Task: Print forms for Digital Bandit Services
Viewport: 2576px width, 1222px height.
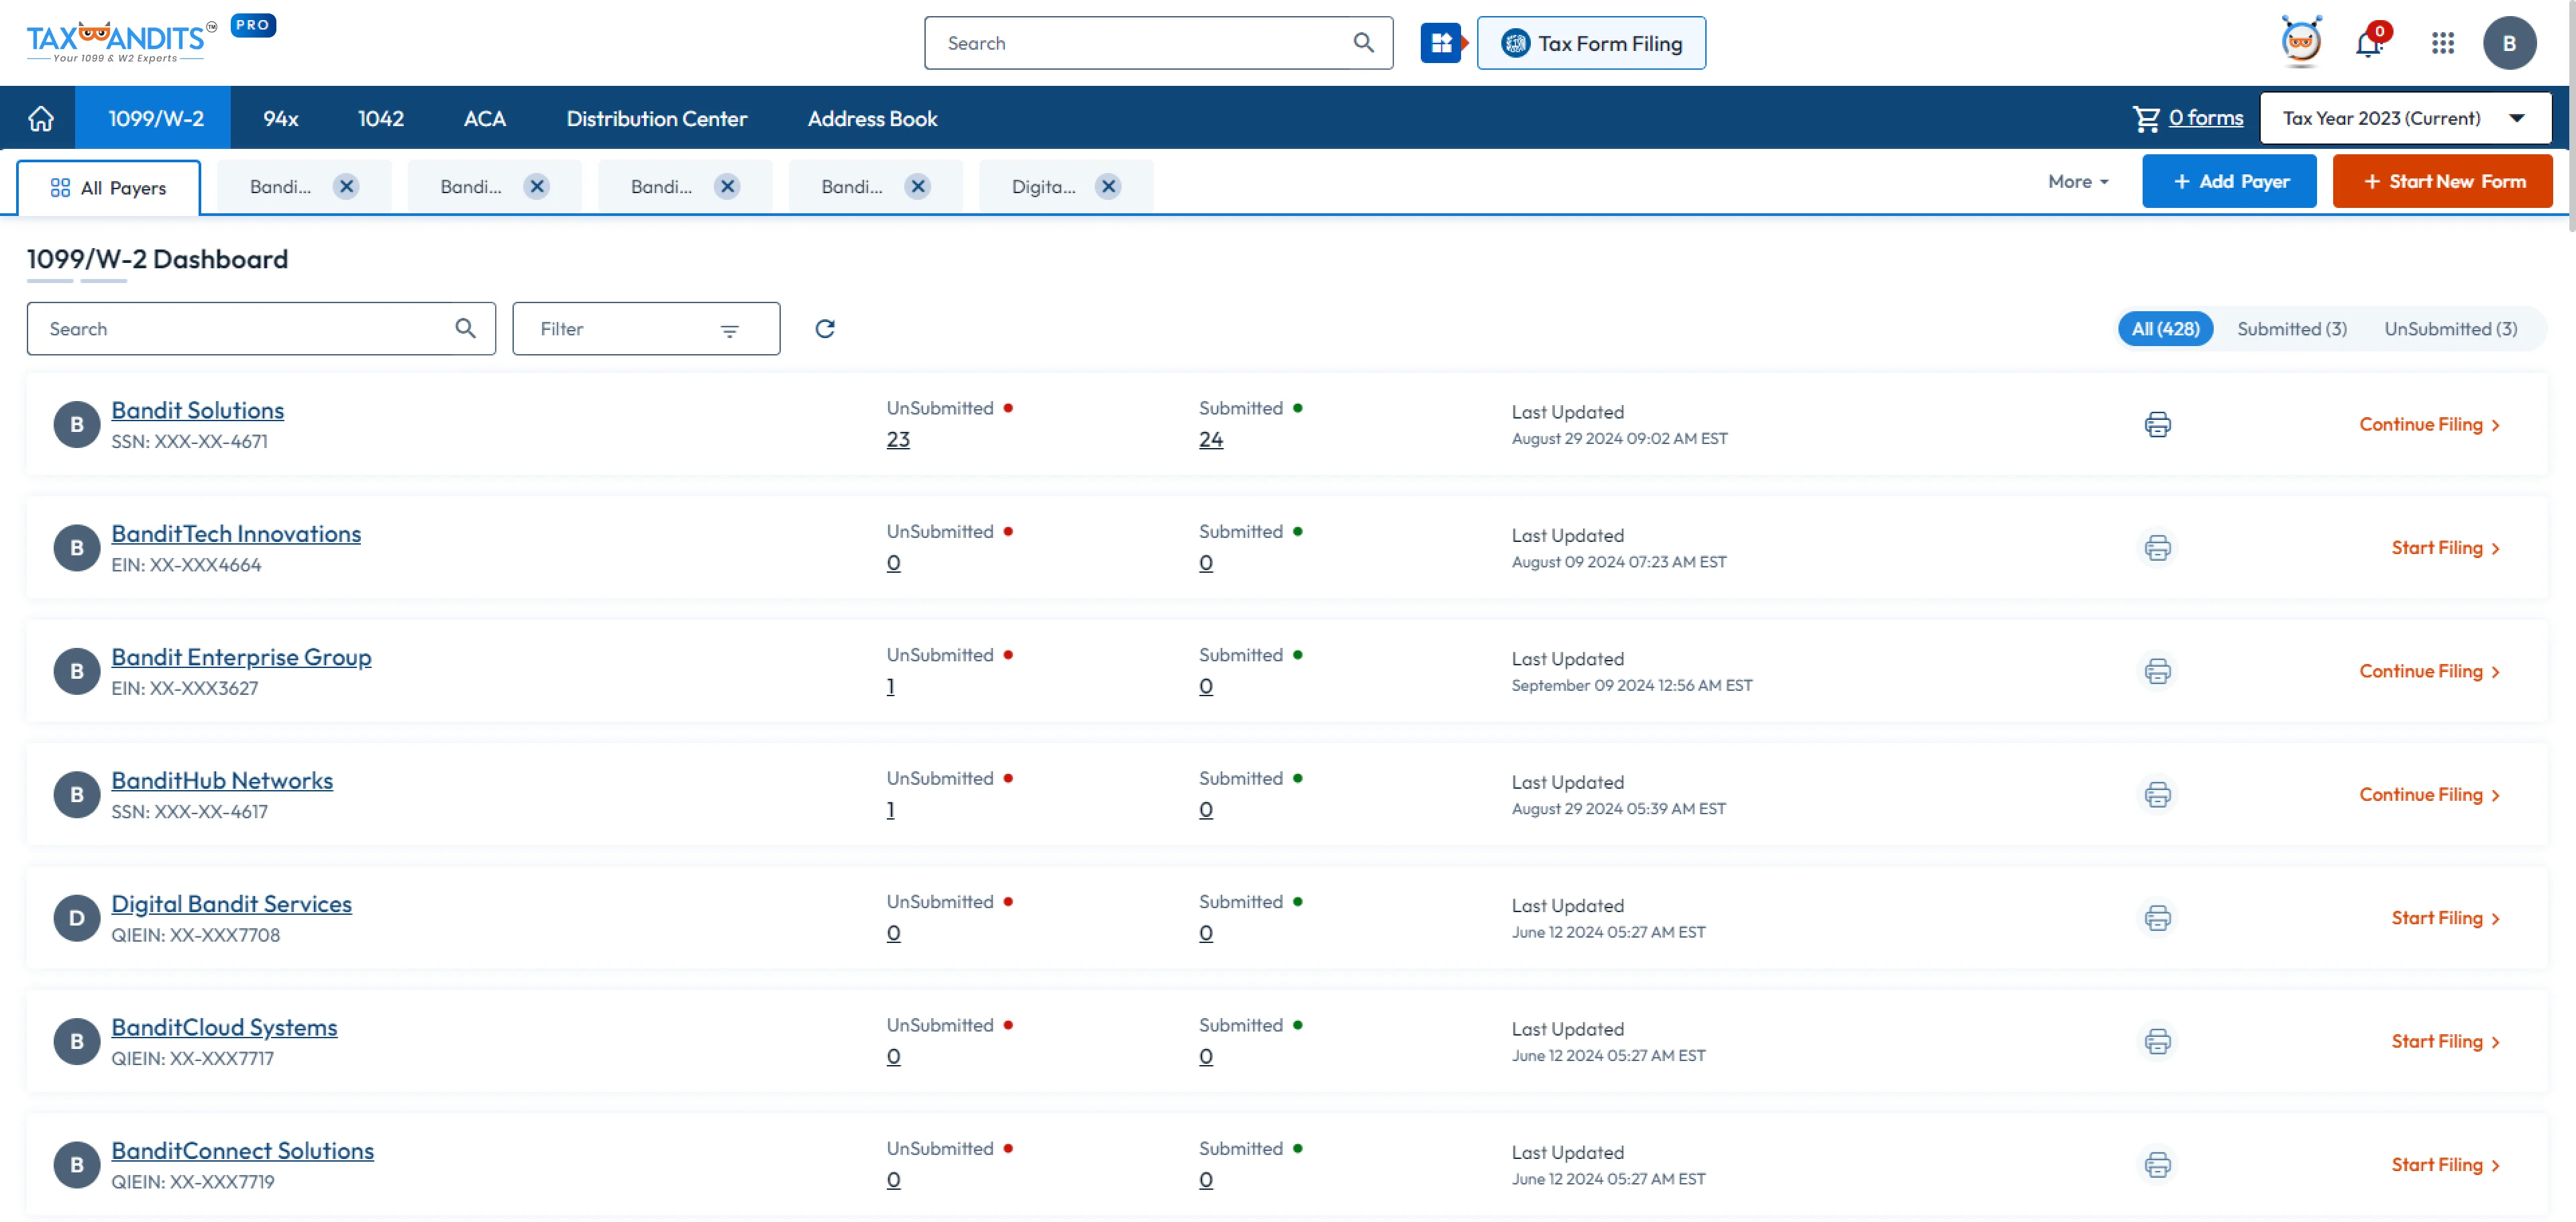Action: (2157, 918)
